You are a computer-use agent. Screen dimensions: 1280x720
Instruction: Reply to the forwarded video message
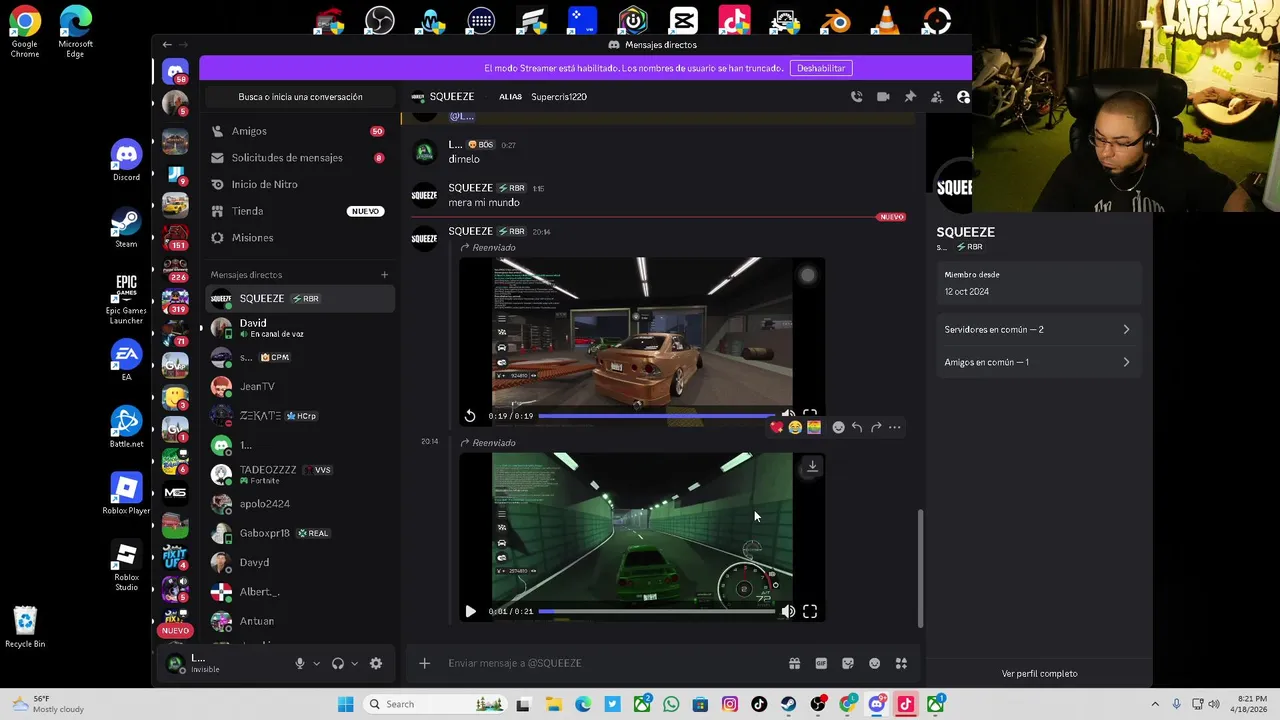pos(857,427)
